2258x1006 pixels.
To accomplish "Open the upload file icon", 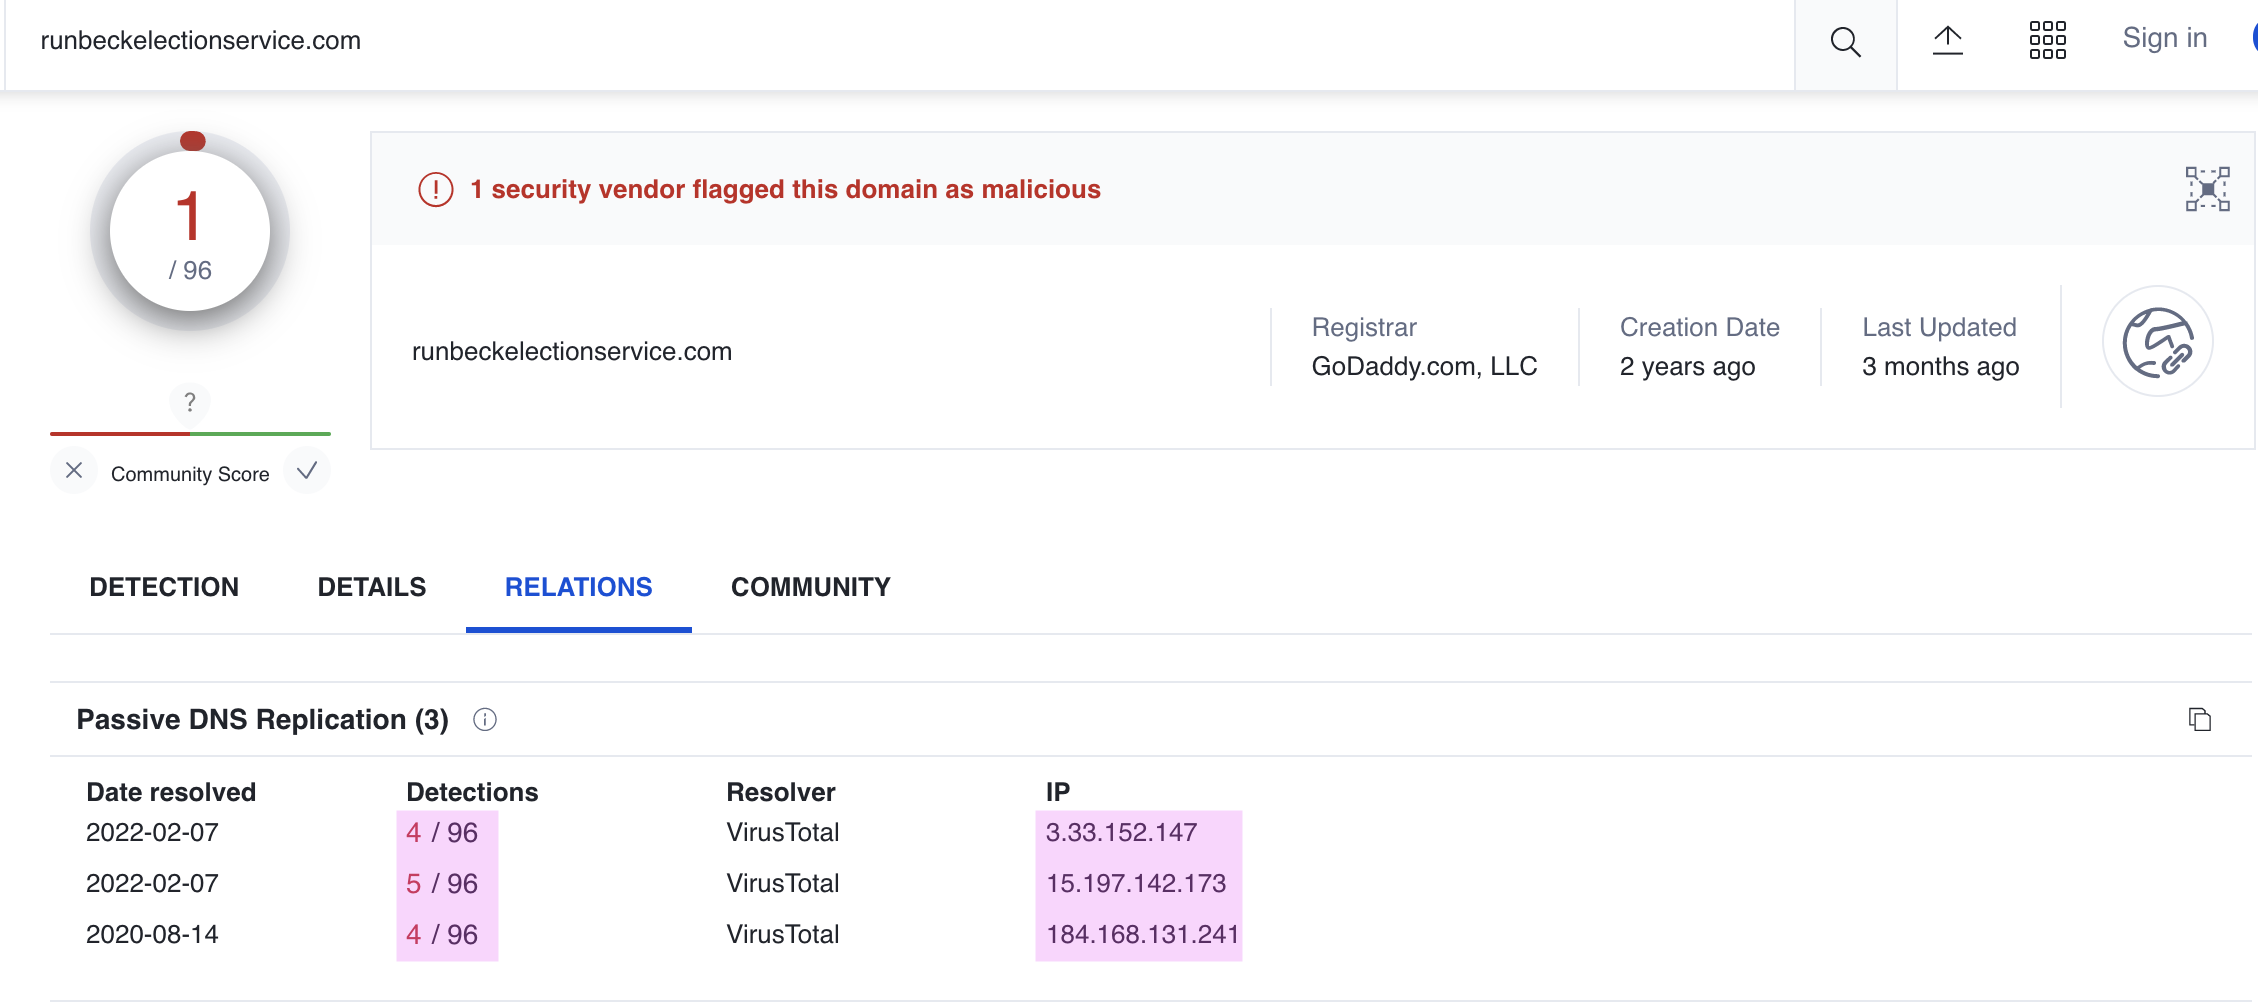I will click(1947, 41).
